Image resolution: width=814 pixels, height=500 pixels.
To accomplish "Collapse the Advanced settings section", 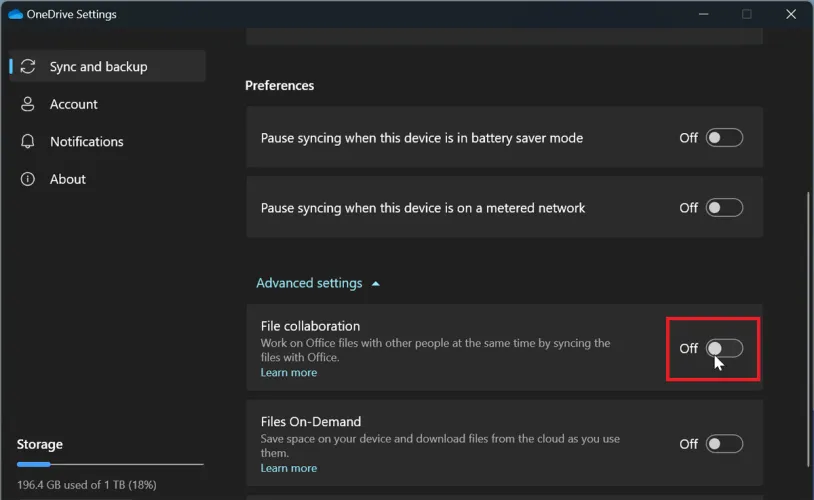I will click(309, 283).
